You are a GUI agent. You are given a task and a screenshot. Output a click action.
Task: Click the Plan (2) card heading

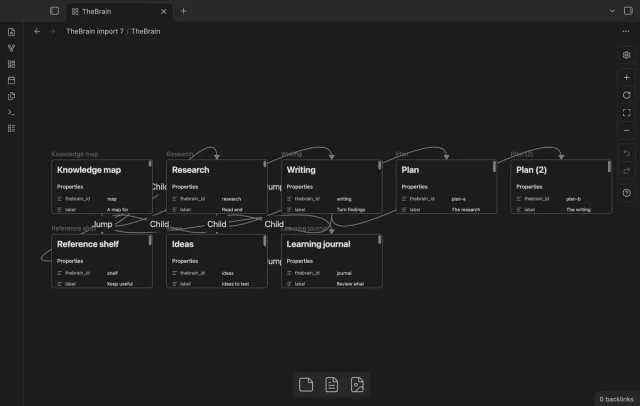pos(531,170)
